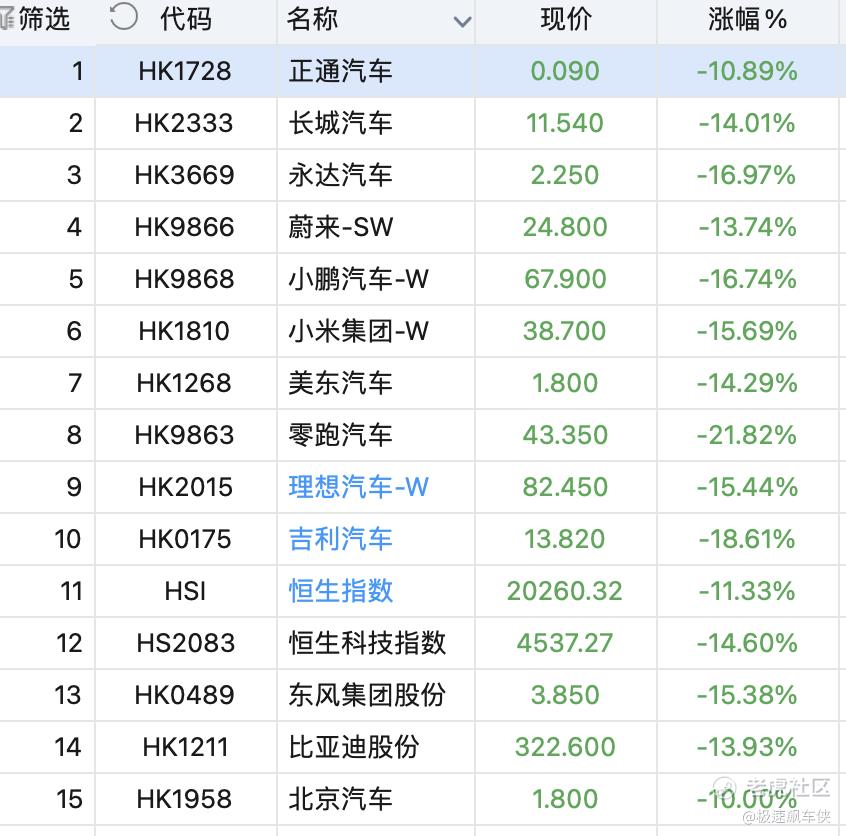Sort by the 涨幅% column header

[747, 19]
